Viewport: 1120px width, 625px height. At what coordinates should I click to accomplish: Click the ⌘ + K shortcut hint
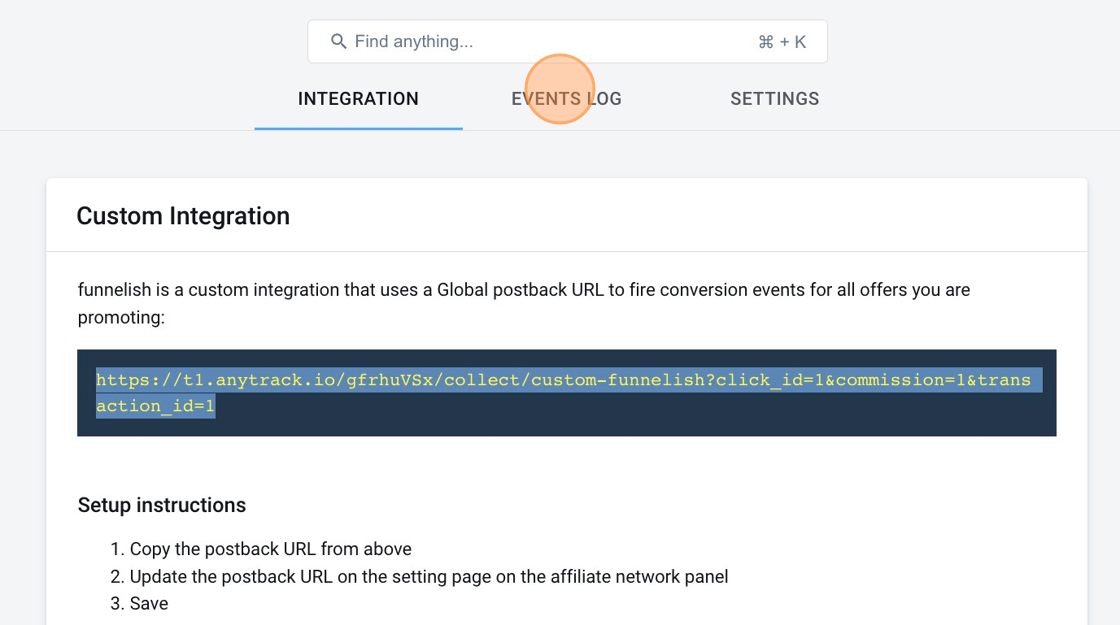click(x=781, y=41)
